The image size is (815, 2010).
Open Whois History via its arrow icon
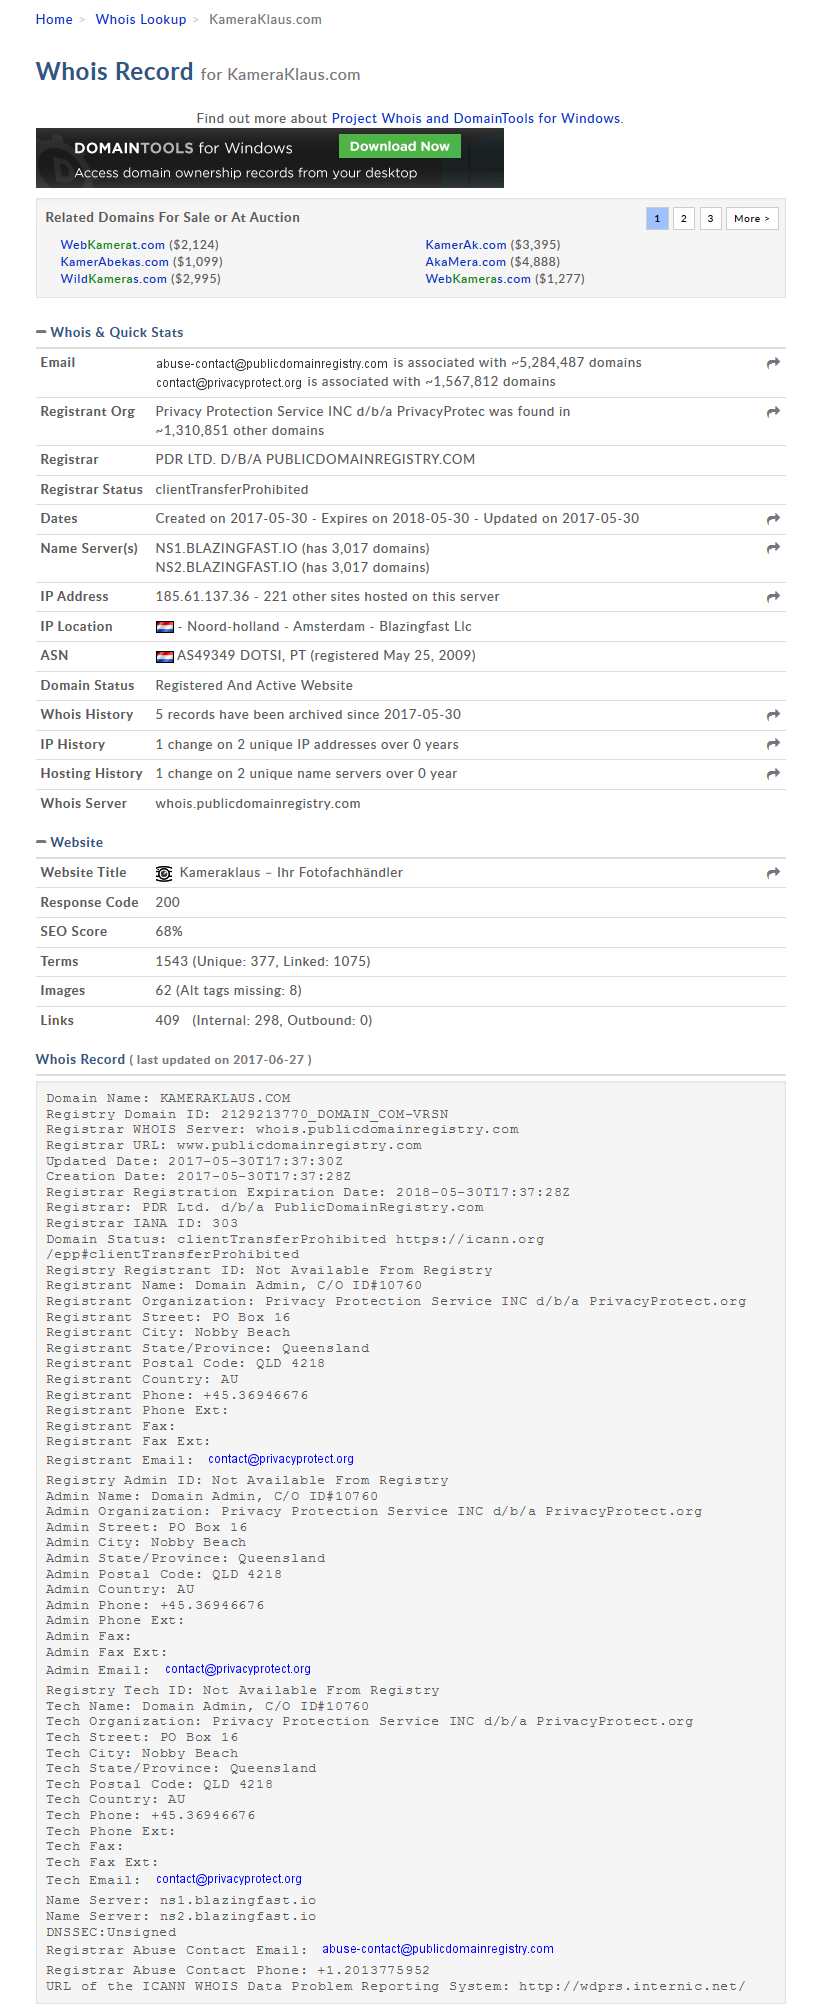[773, 715]
